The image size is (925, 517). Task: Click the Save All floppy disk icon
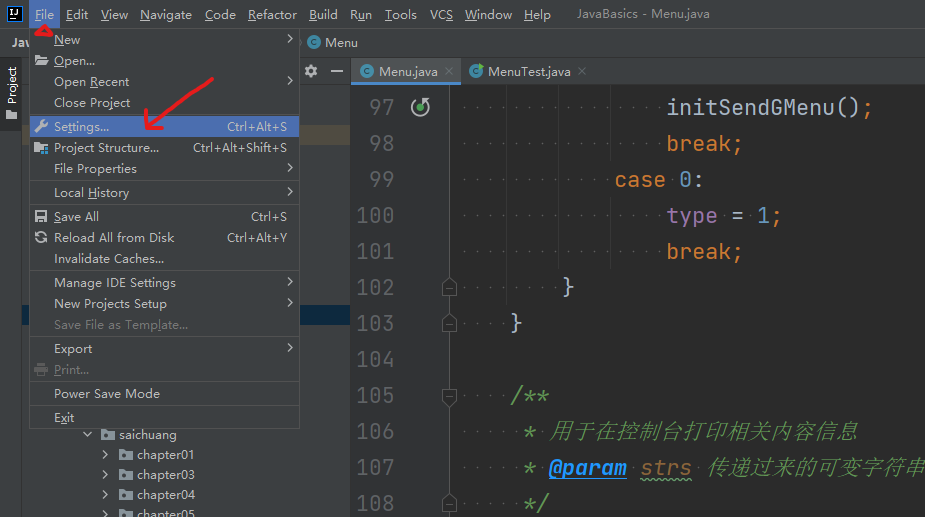[41, 217]
